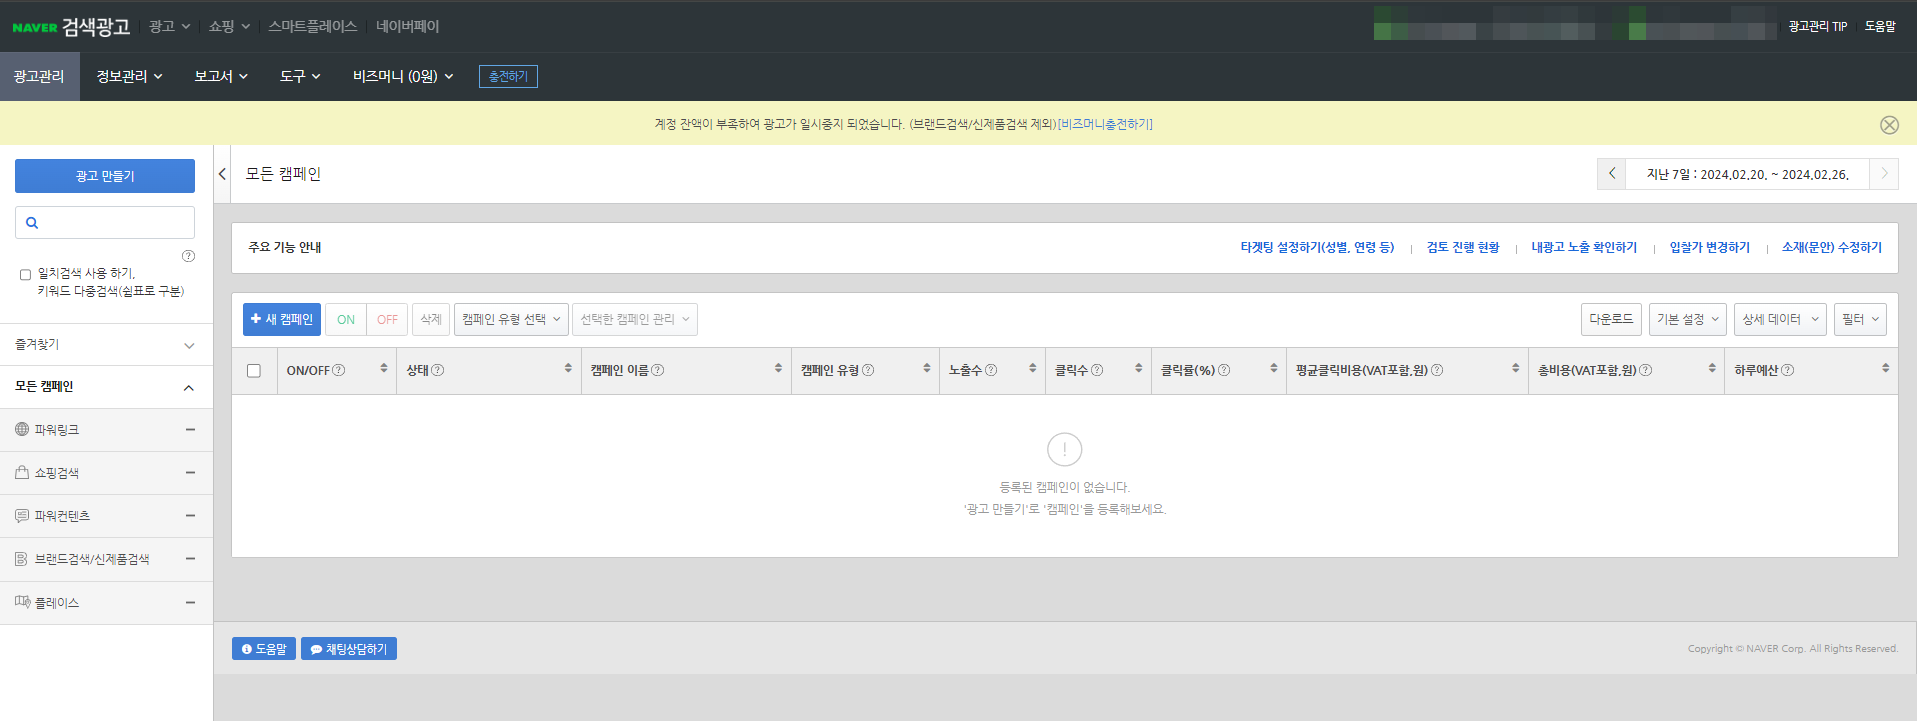The image size is (1917, 721).
Task: Click the search magnifier icon in sidebar
Action: click(32, 223)
